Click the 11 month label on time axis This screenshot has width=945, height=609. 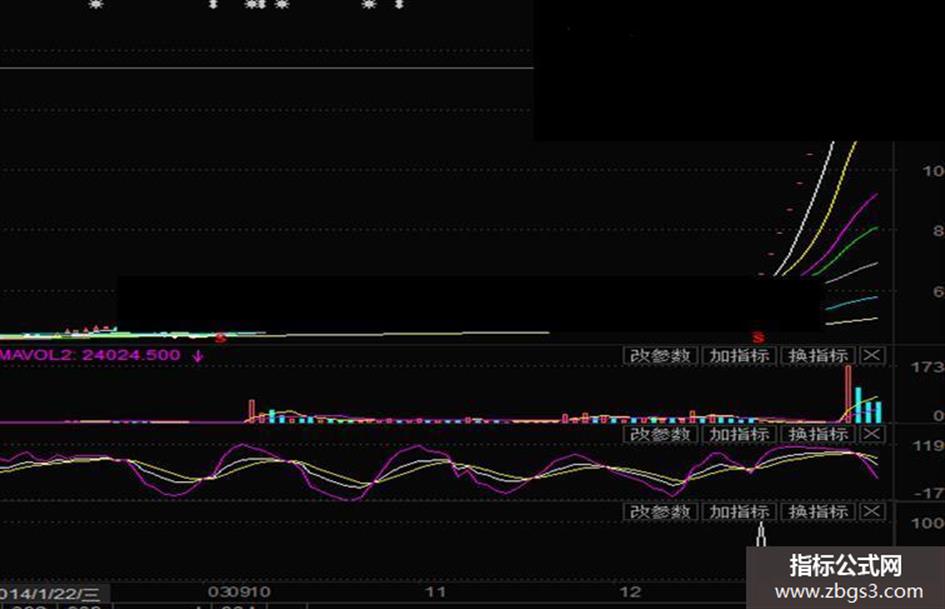coord(435,592)
